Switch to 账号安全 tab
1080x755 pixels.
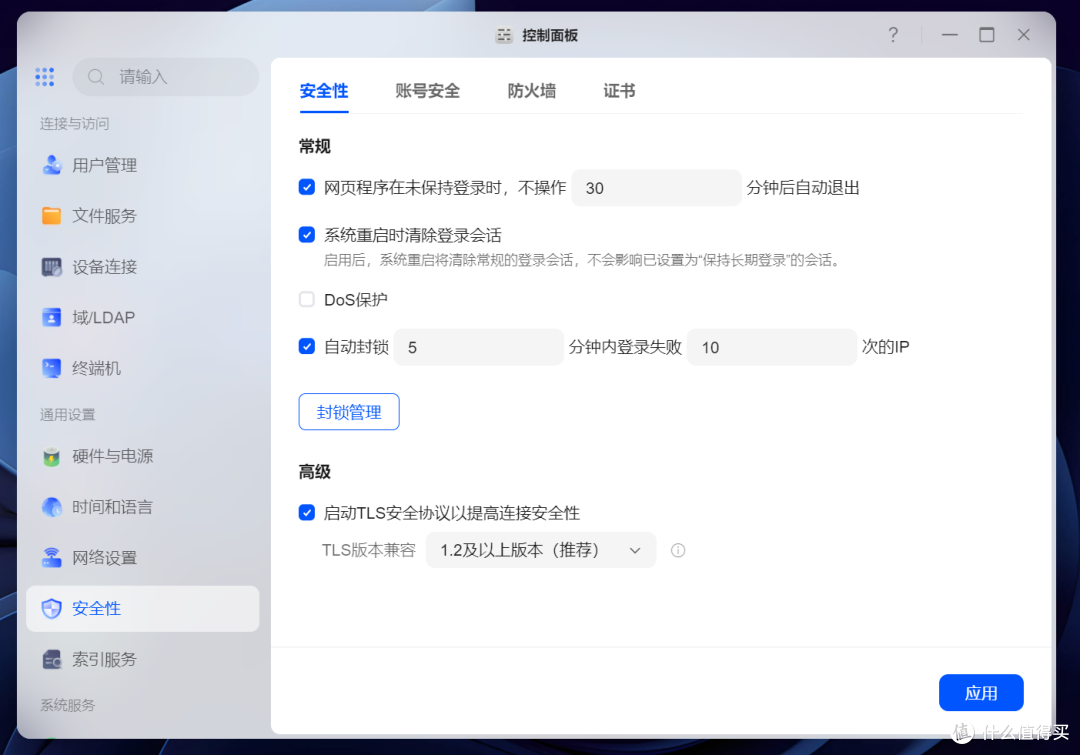tap(427, 91)
